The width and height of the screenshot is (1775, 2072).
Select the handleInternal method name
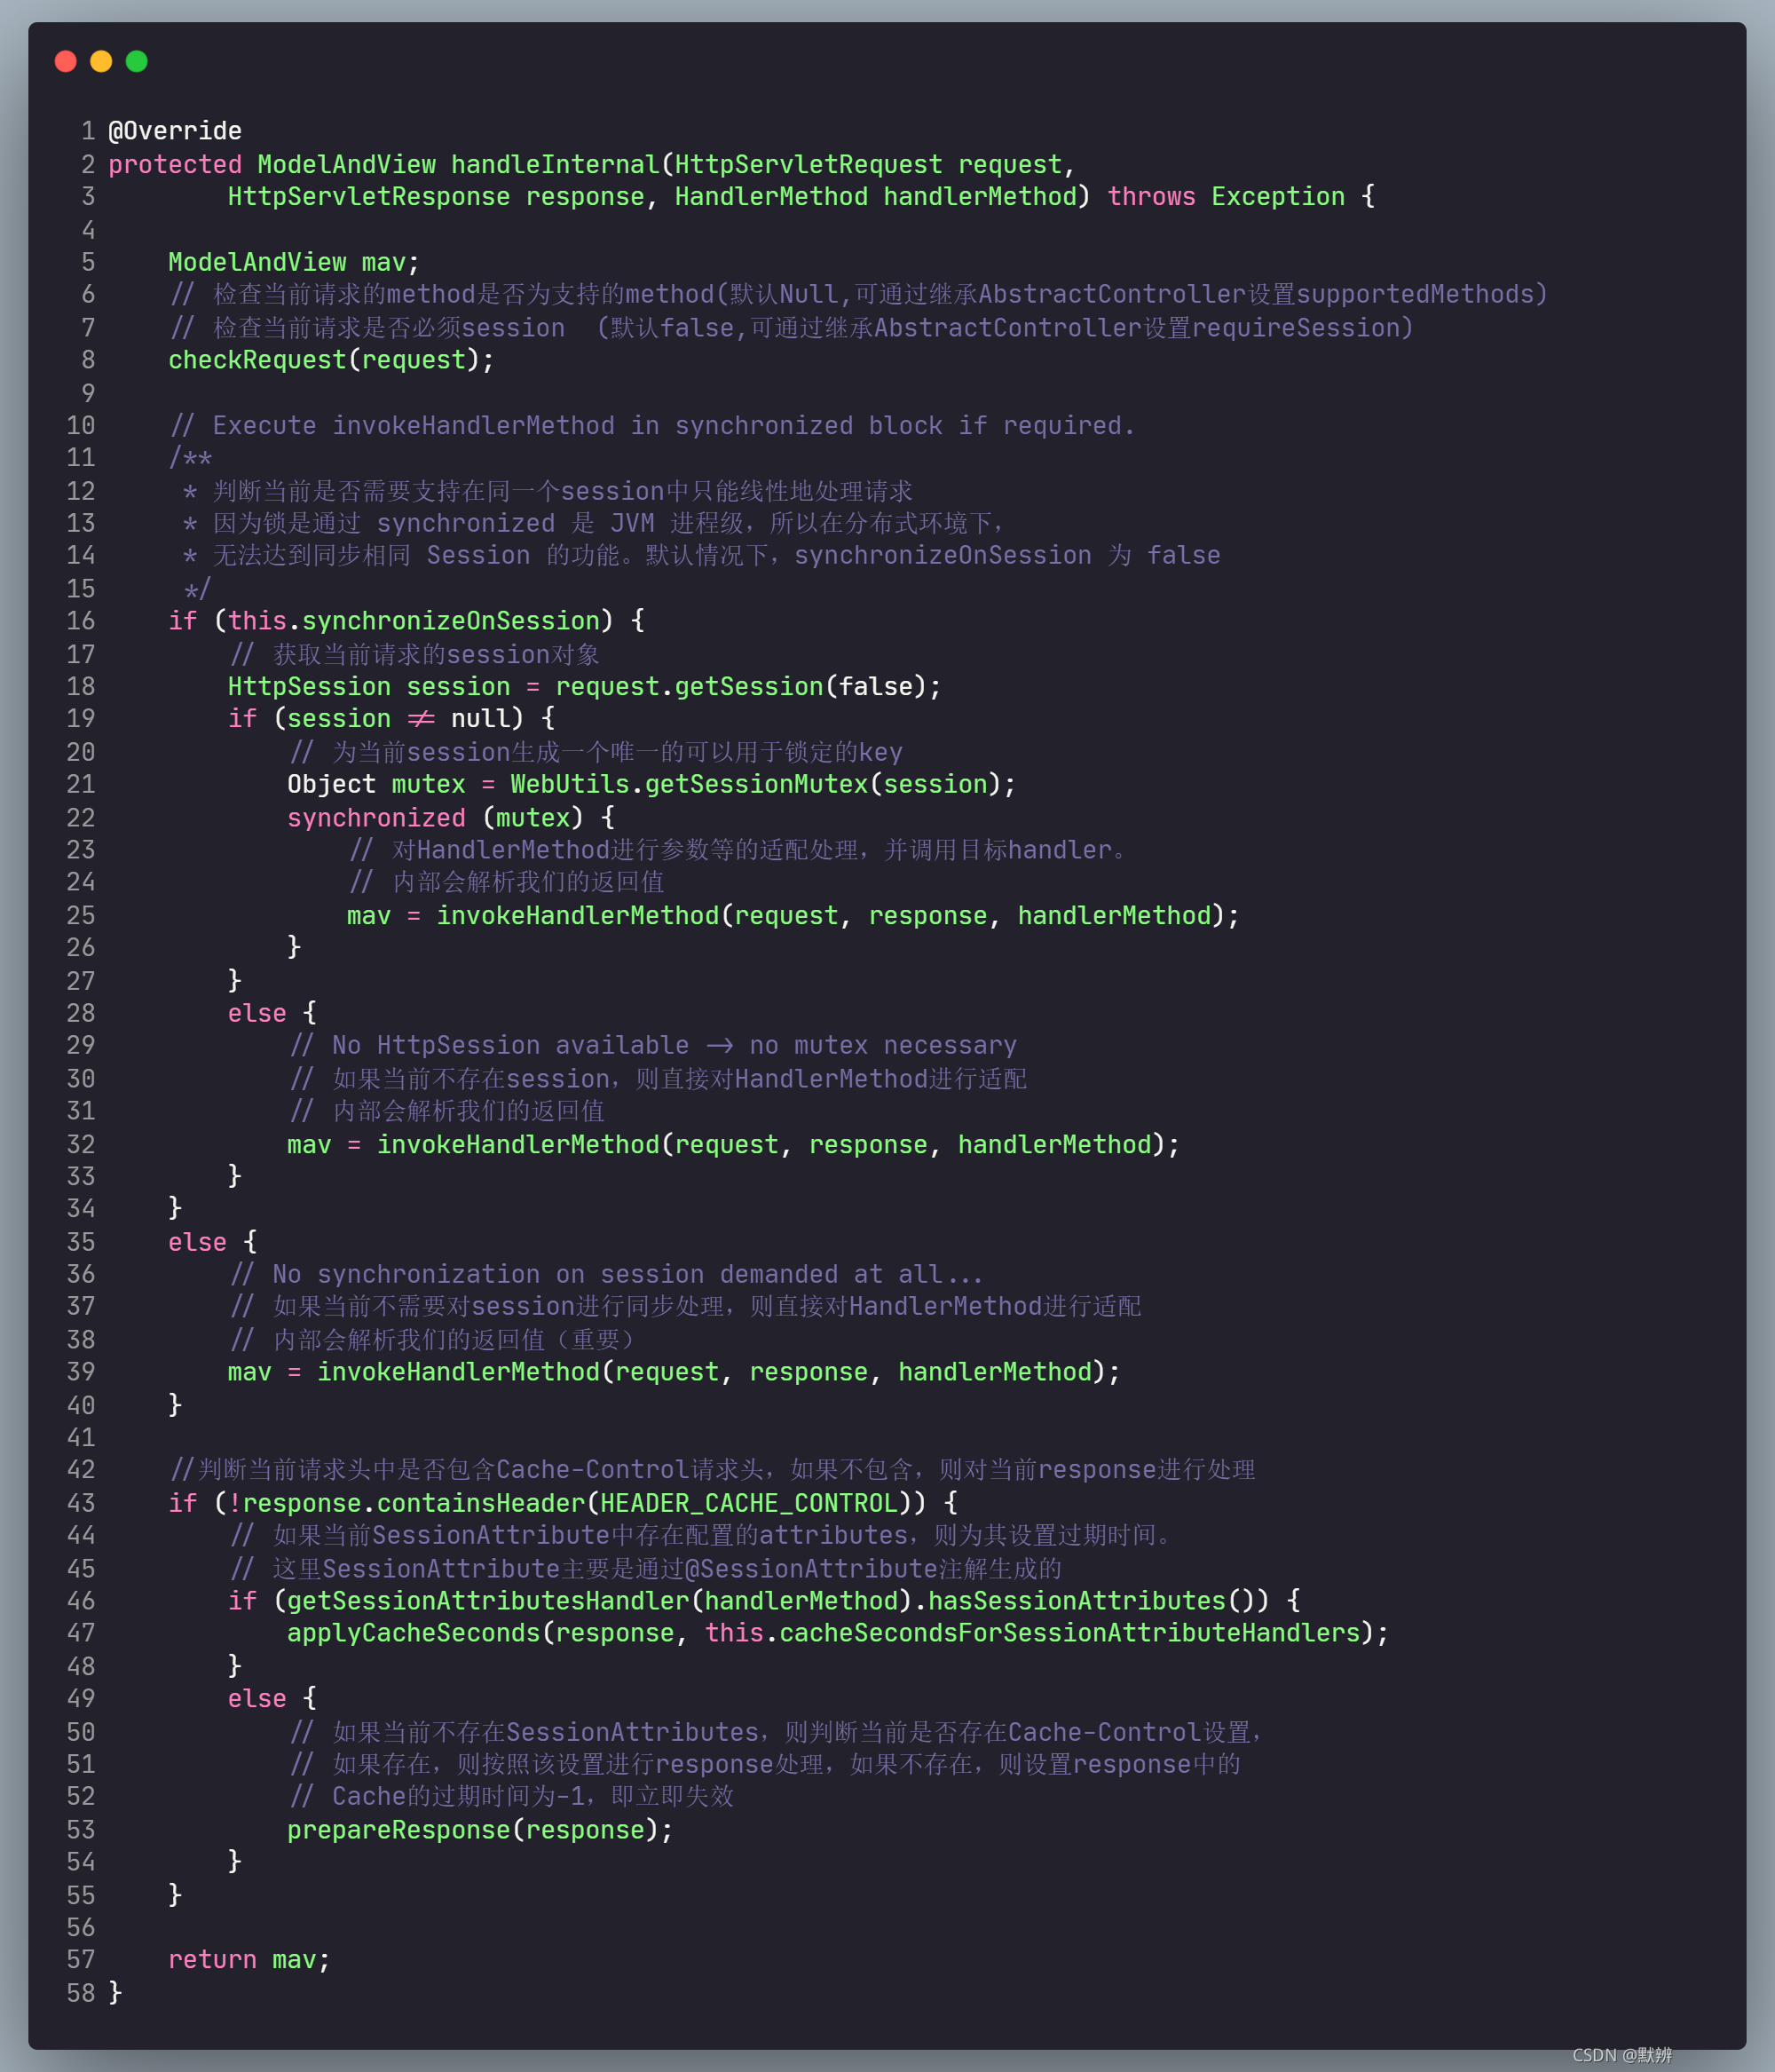coord(555,164)
